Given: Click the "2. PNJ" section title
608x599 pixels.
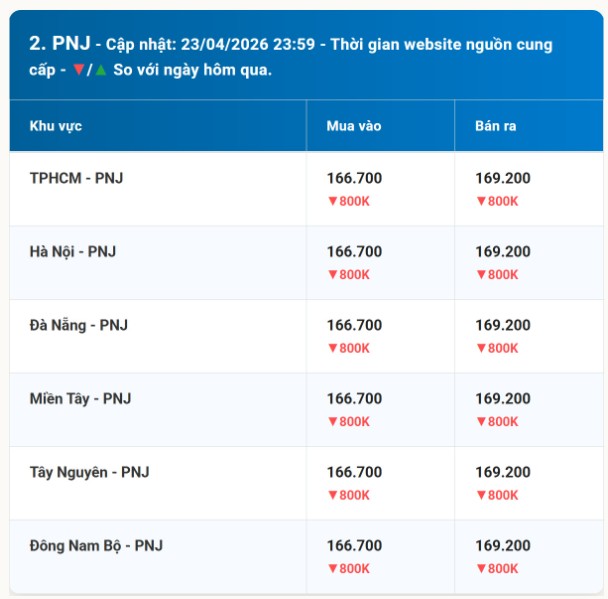Looking at the screenshot, I should tap(59, 43).
